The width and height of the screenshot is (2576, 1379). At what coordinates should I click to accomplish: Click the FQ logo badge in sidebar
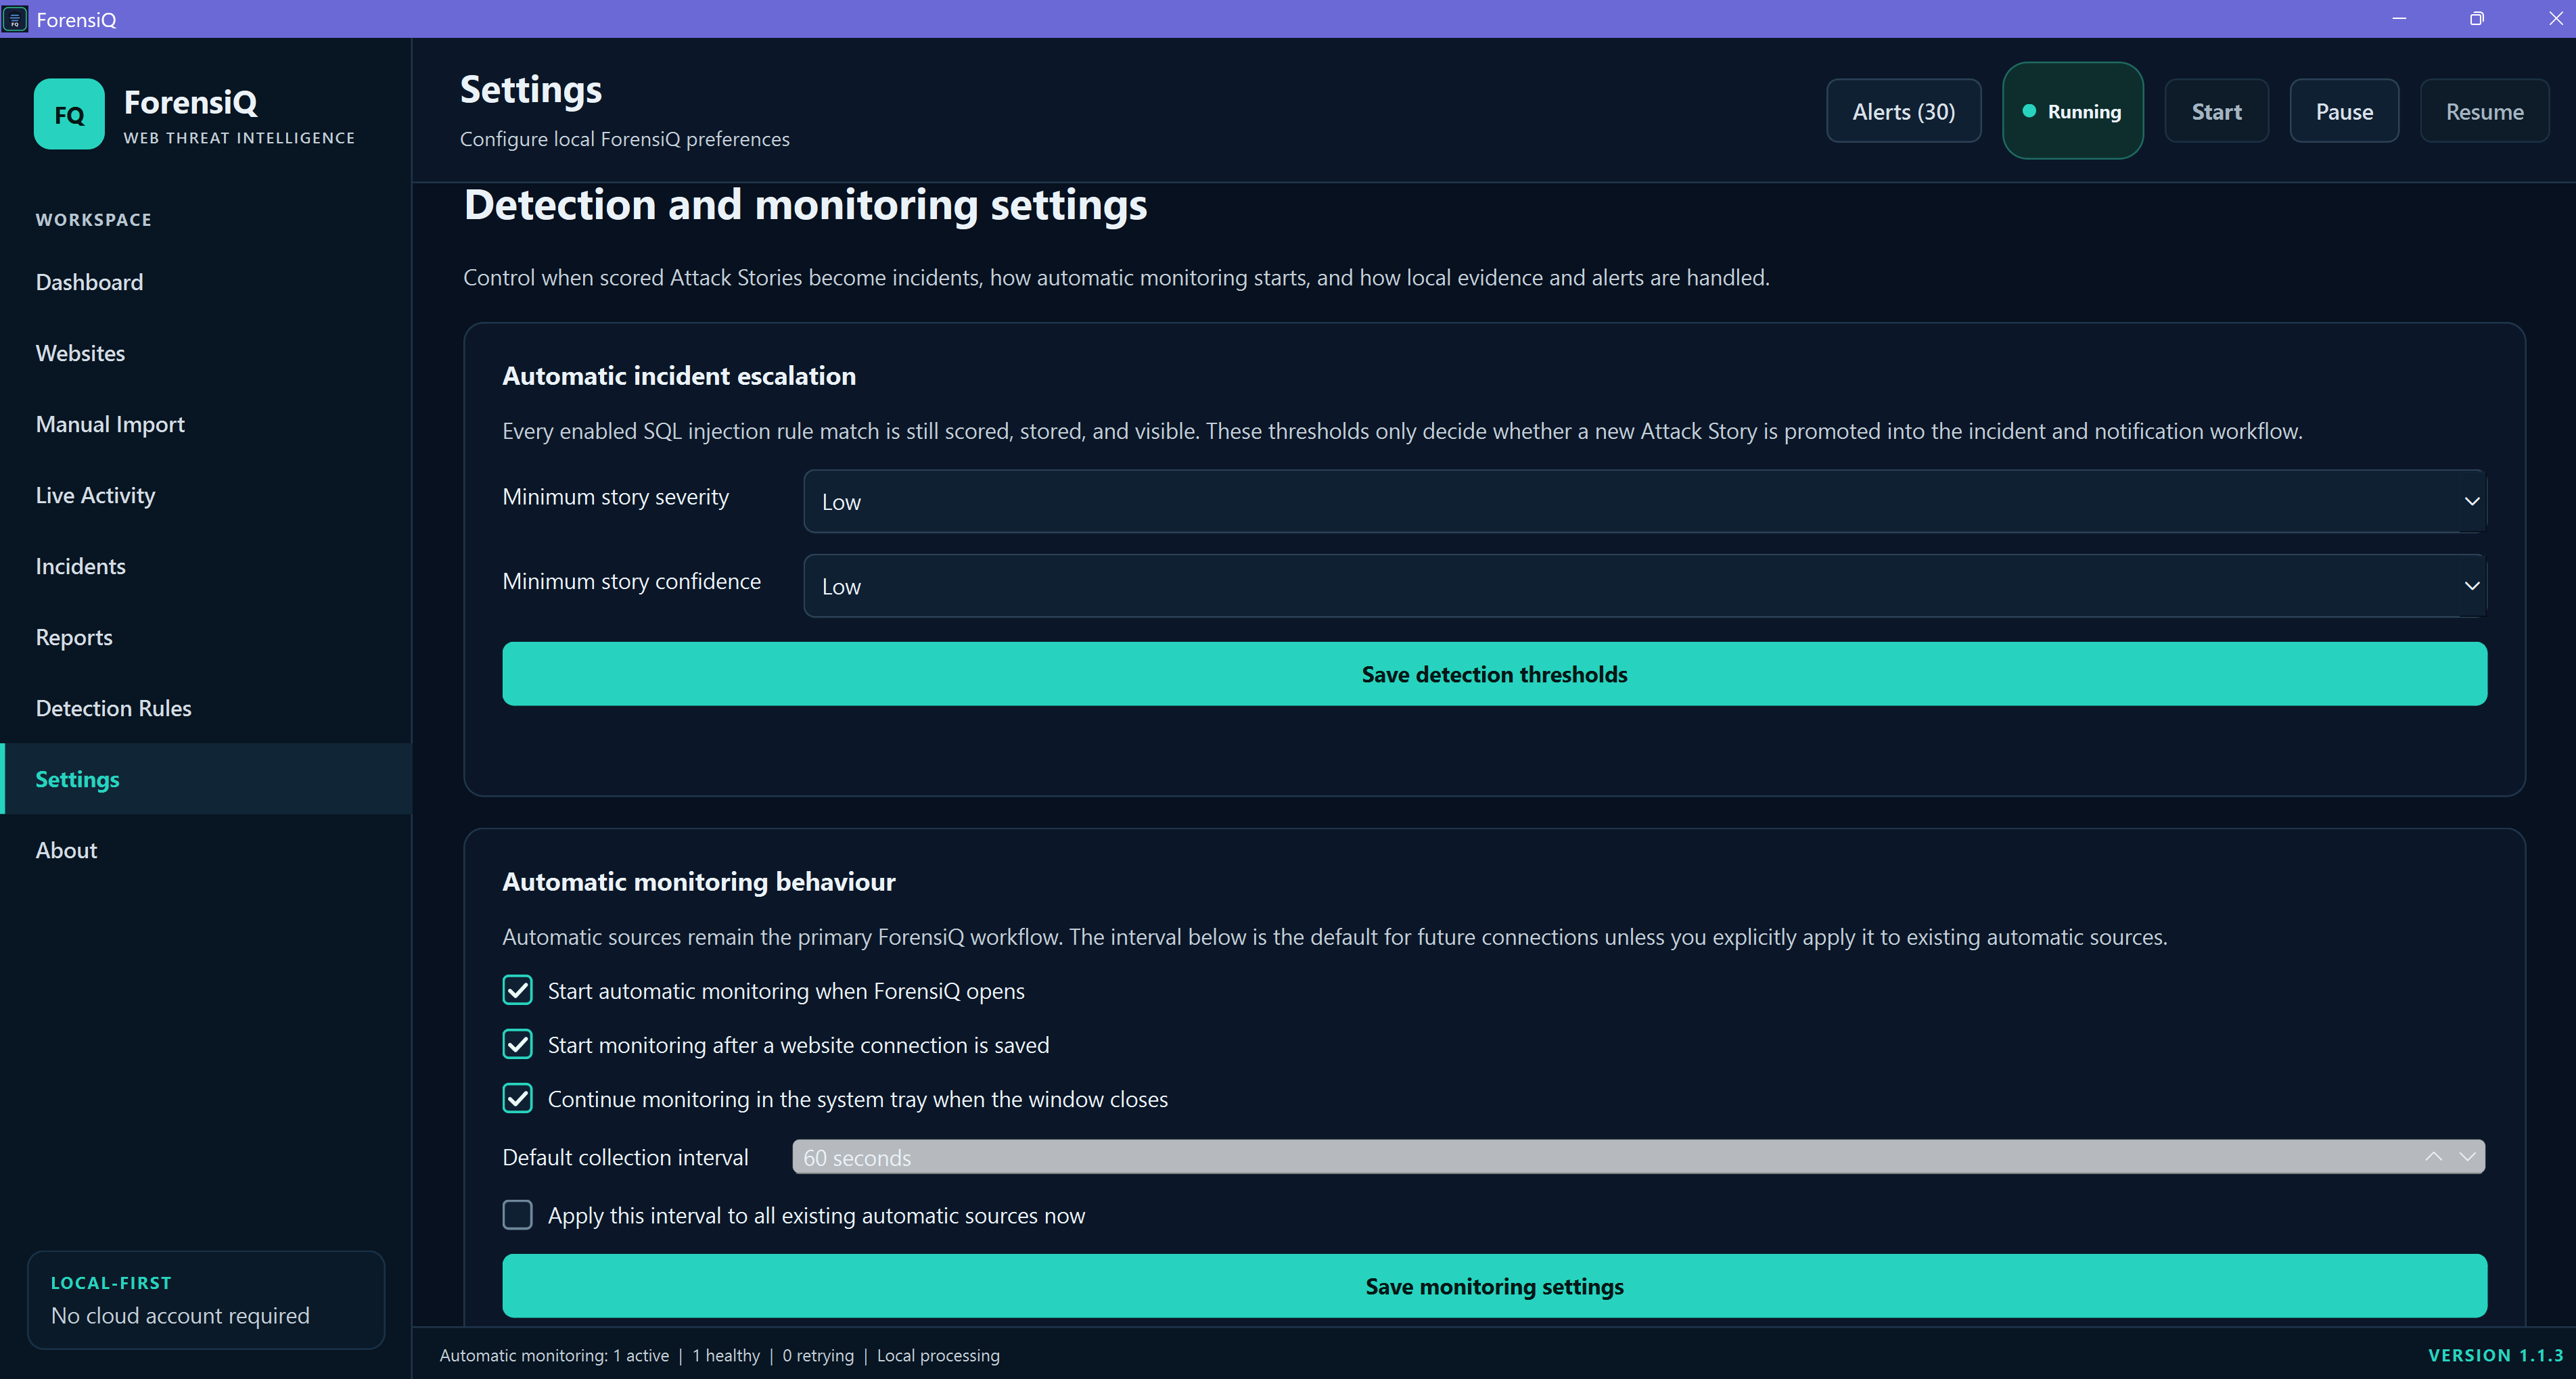click(69, 114)
